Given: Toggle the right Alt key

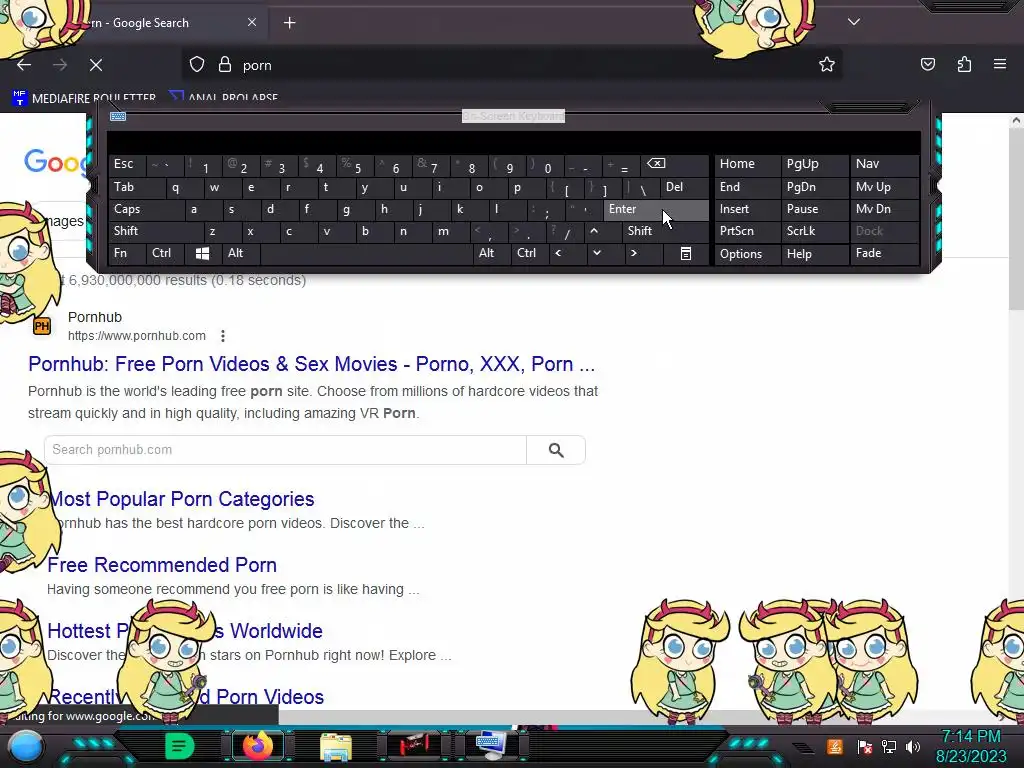Looking at the screenshot, I should pyautogui.click(x=491, y=253).
